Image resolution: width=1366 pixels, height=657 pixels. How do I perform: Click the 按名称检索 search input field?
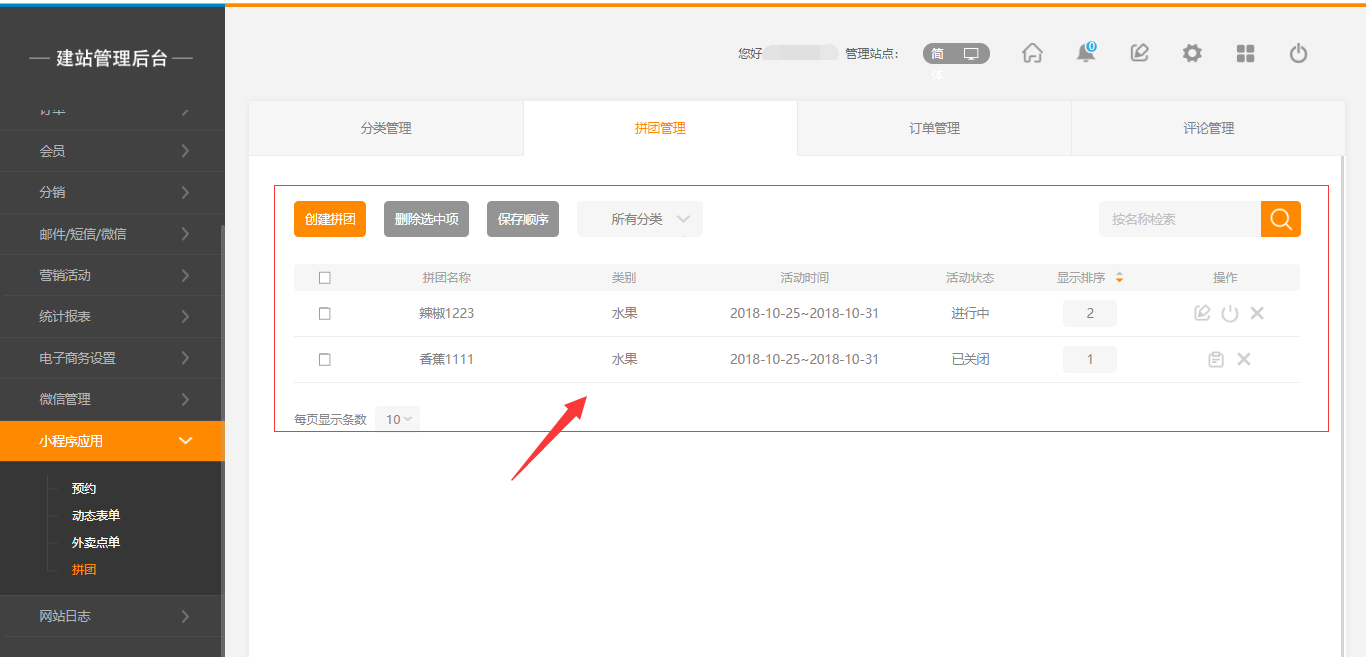(x=1179, y=219)
